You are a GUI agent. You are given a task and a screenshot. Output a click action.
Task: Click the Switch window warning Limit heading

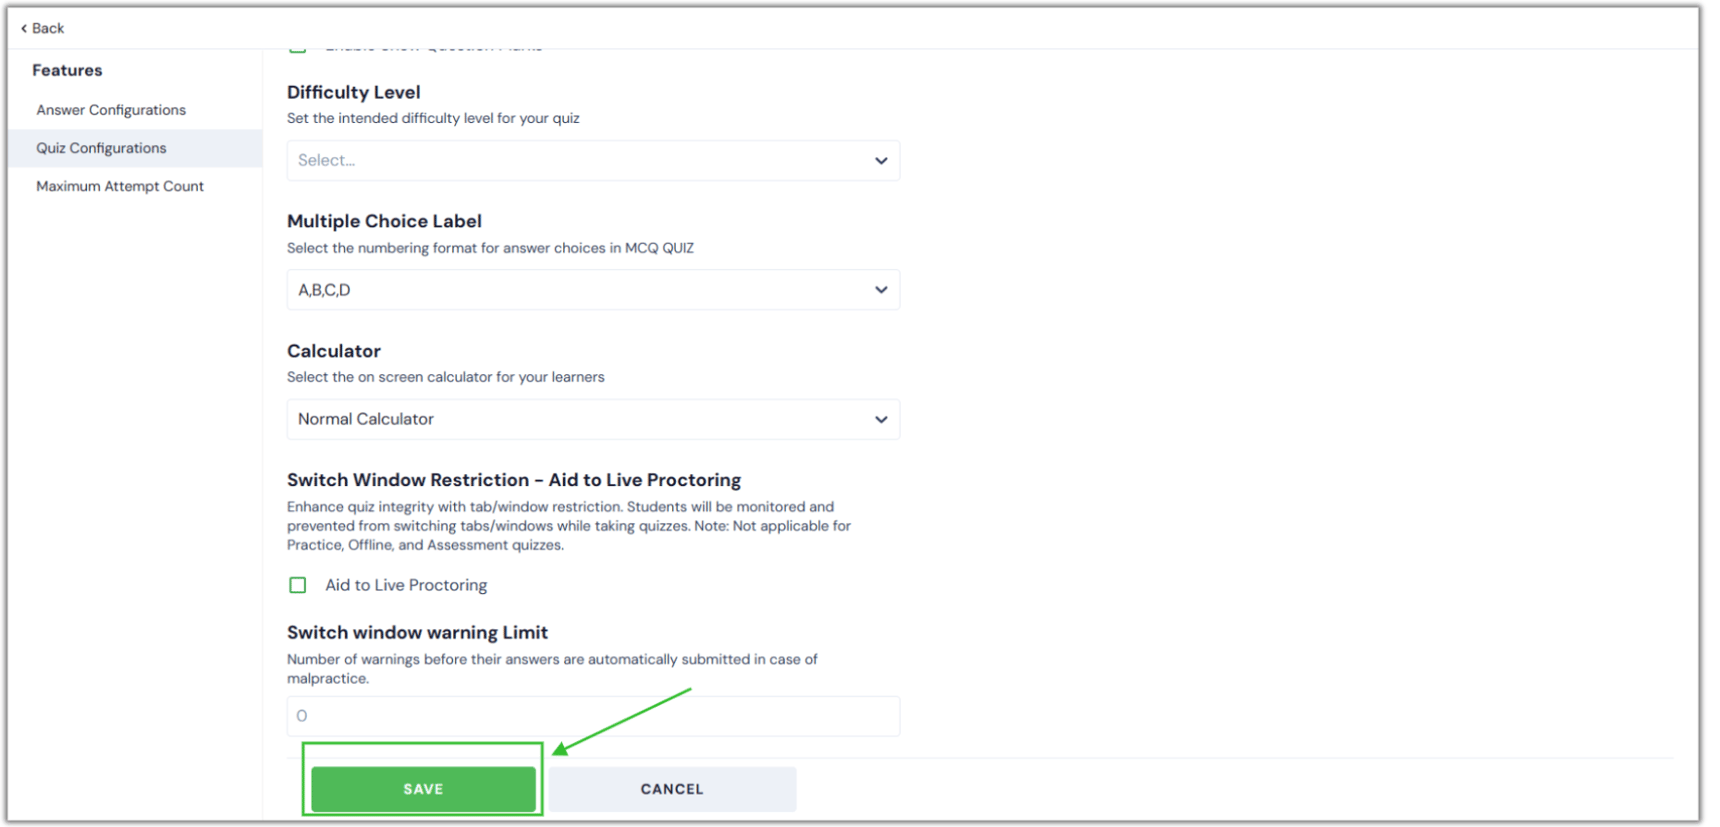click(x=417, y=633)
